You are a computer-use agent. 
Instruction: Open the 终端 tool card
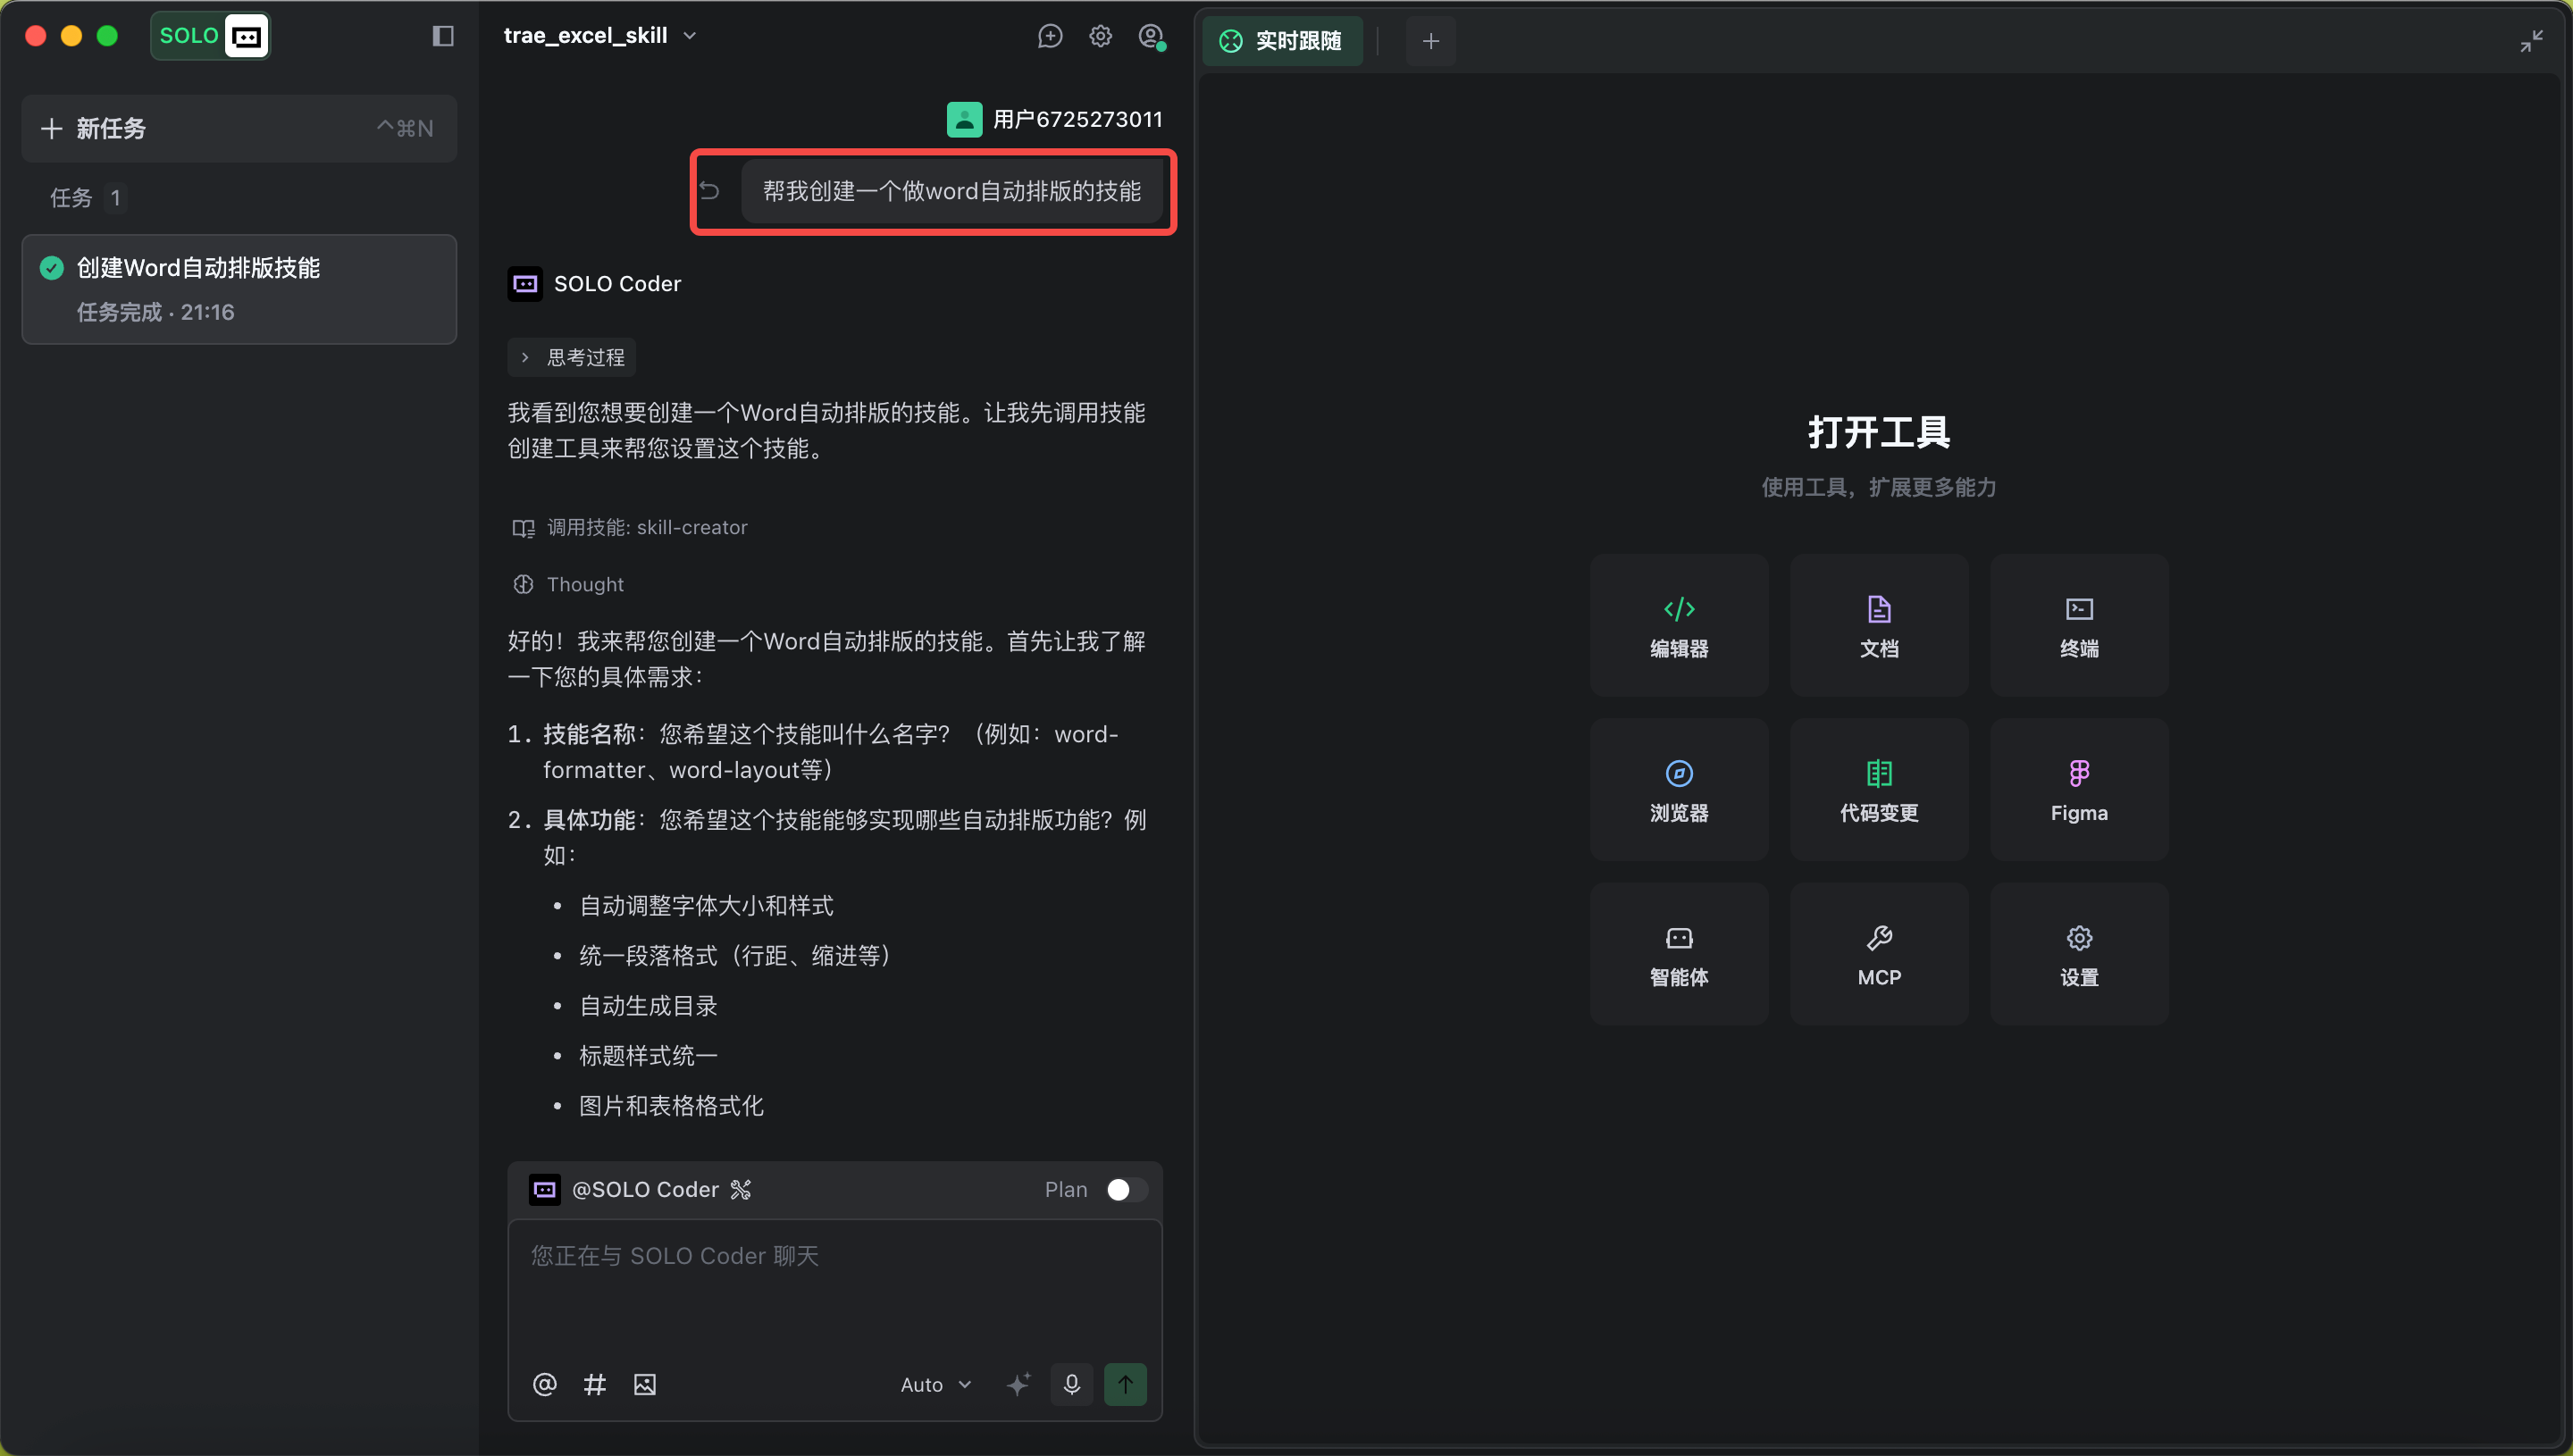coord(2079,625)
